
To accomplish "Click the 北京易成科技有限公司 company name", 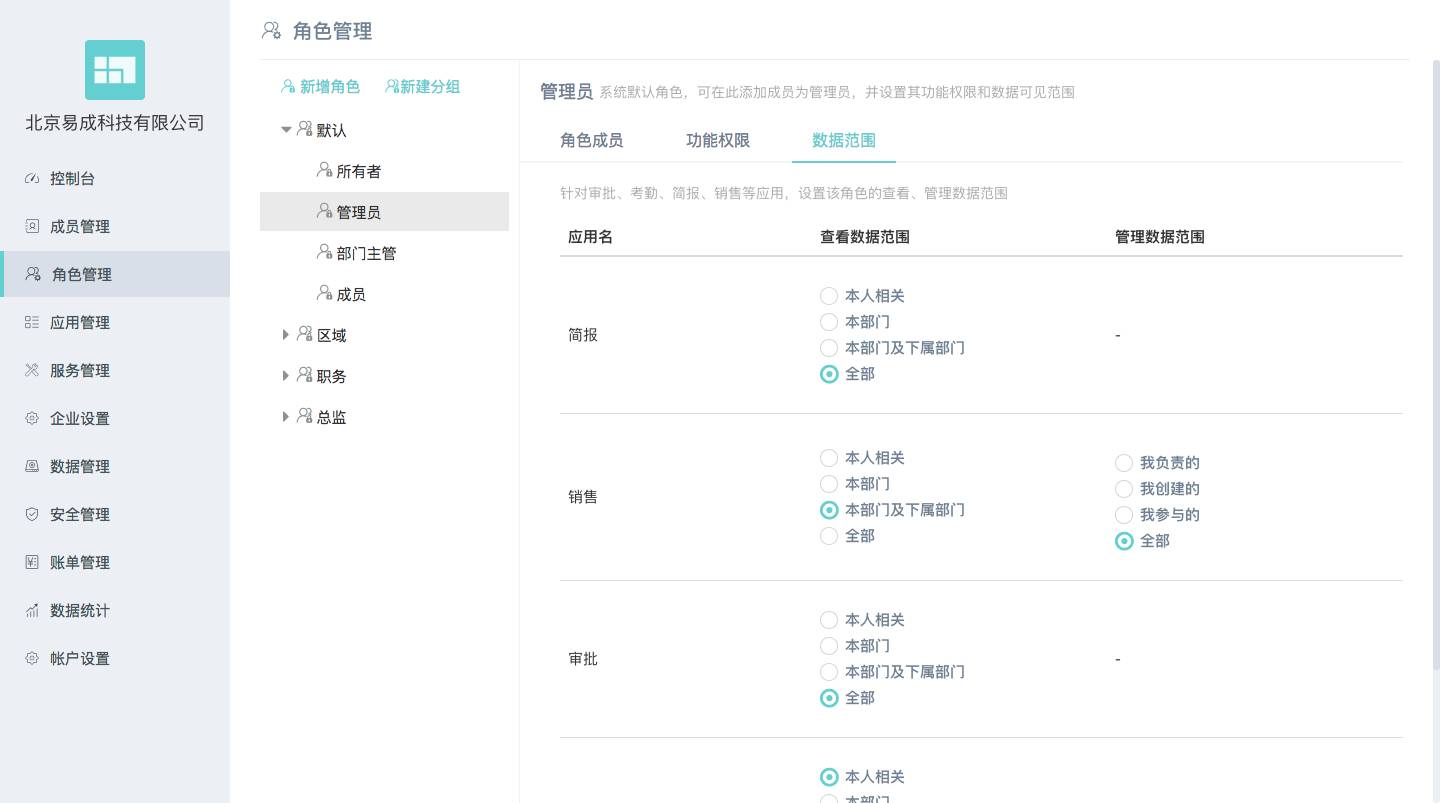I will pos(115,123).
